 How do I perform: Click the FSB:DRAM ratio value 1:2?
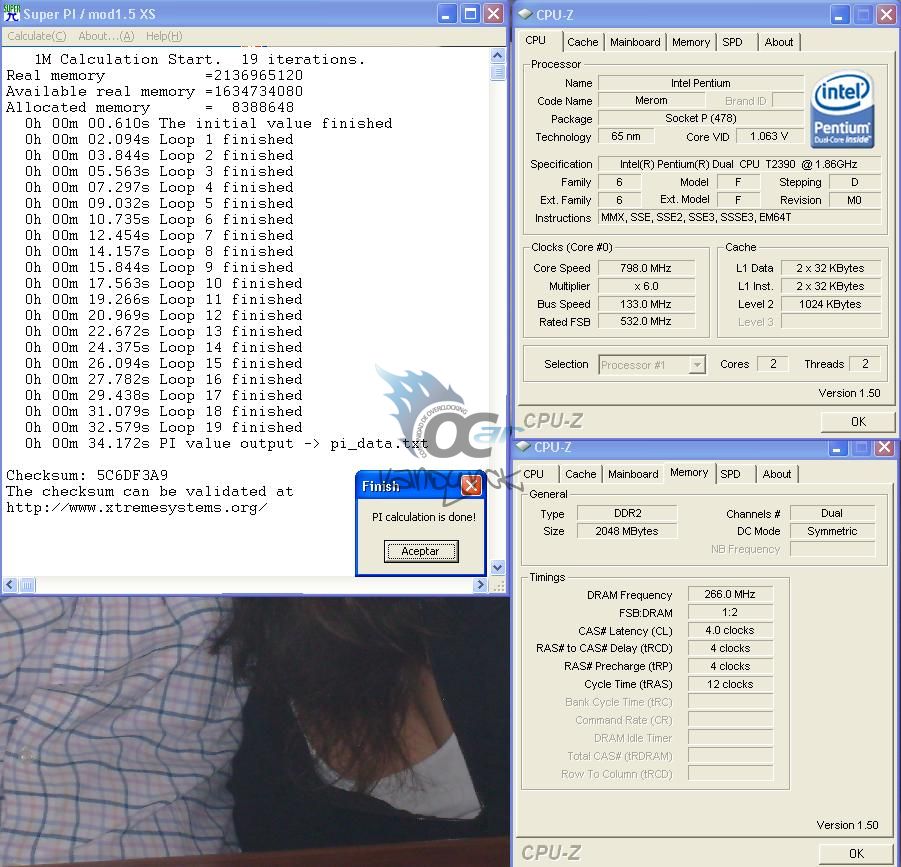click(730, 612)
